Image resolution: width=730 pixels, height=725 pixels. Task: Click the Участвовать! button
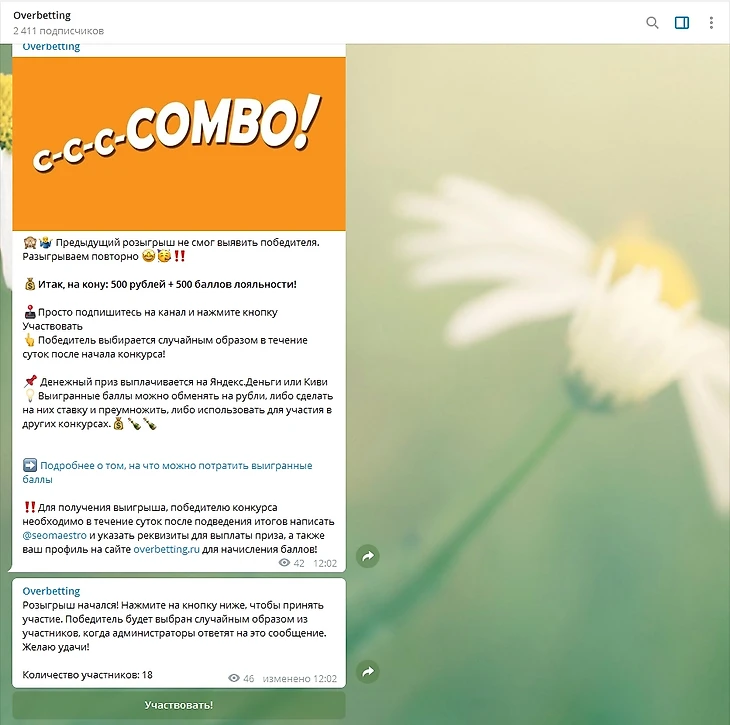click(x=179, y=705)
